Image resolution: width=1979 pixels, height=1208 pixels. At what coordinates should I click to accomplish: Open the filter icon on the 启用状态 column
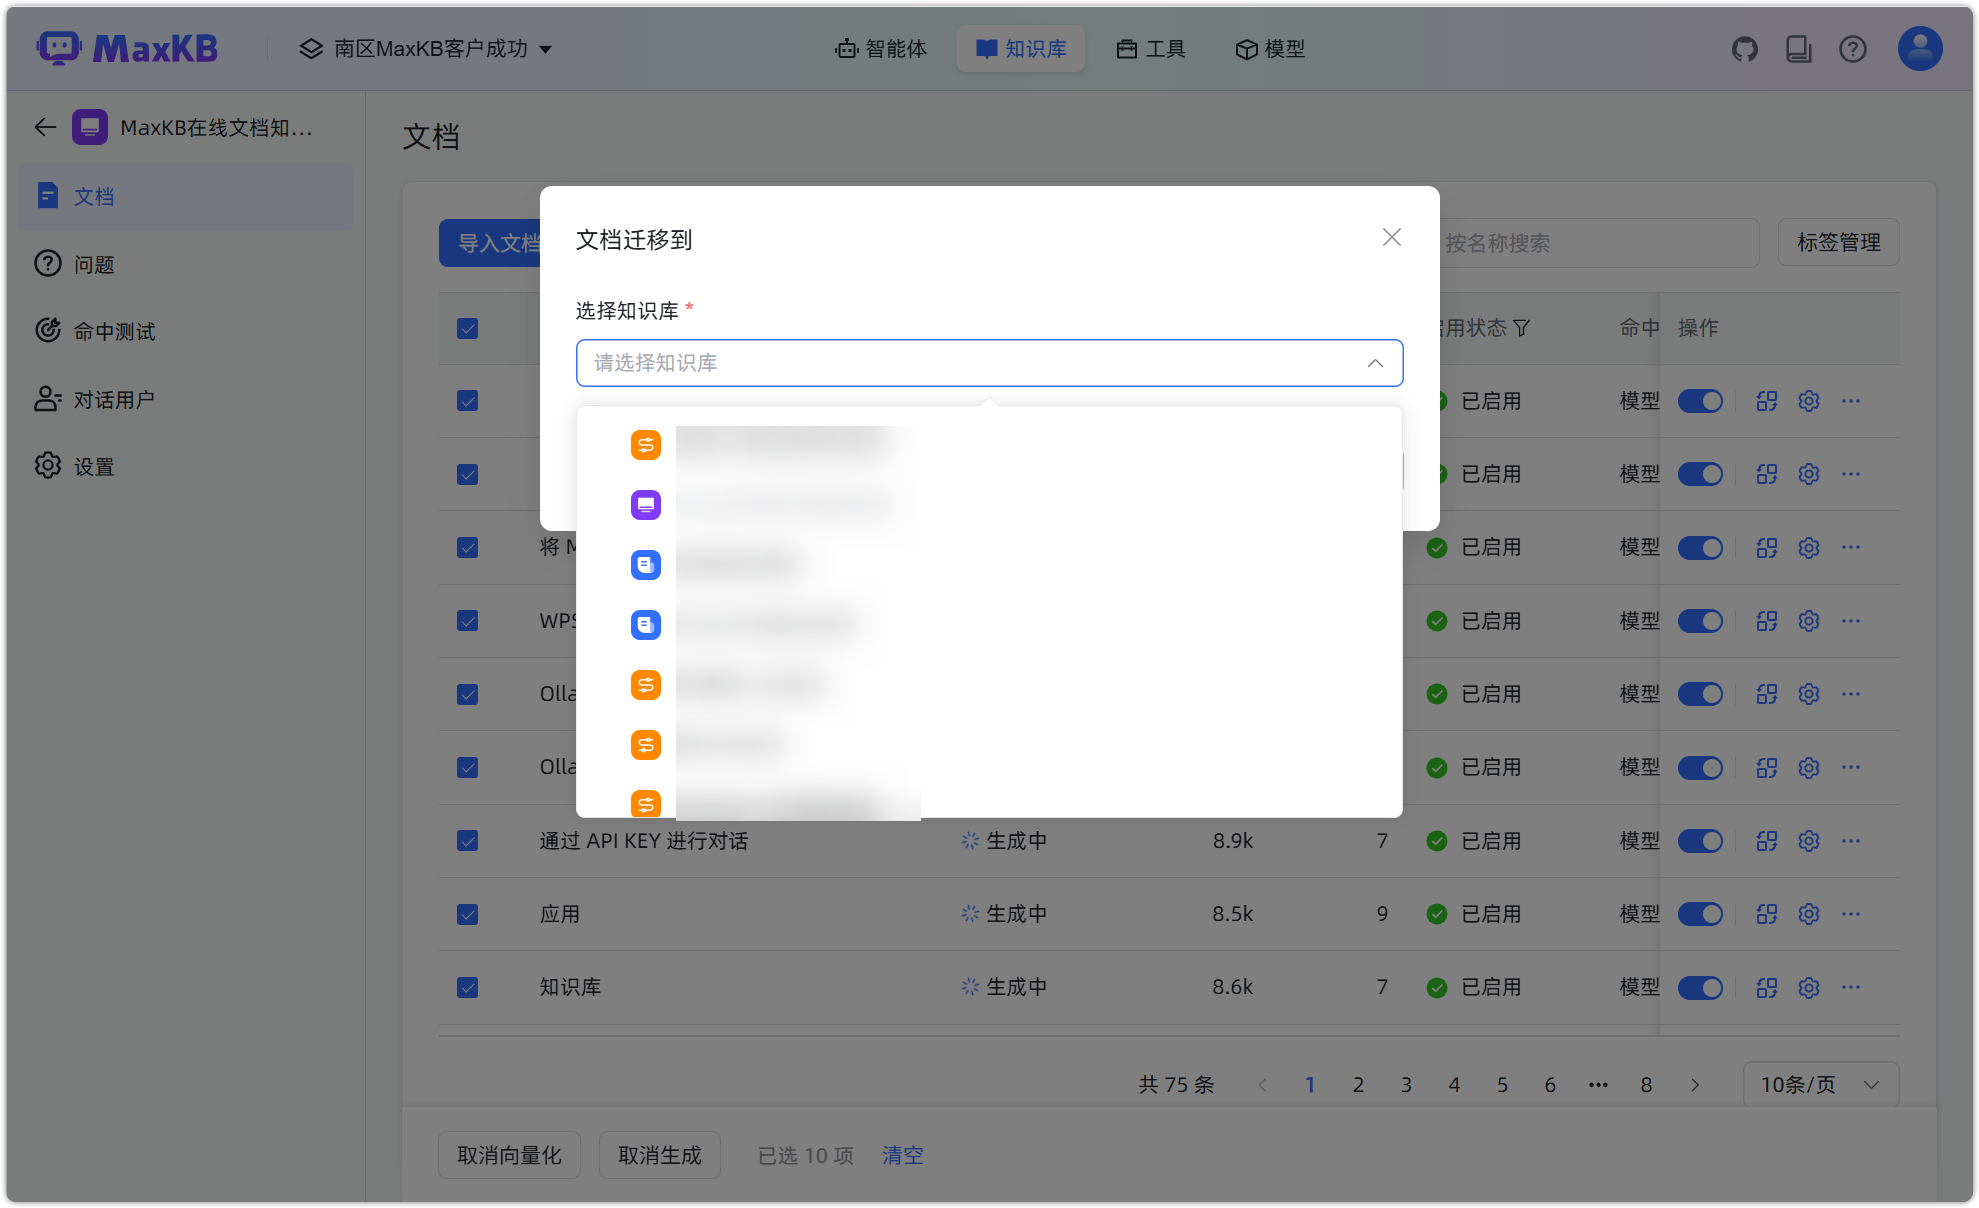tap(1523, 328)
